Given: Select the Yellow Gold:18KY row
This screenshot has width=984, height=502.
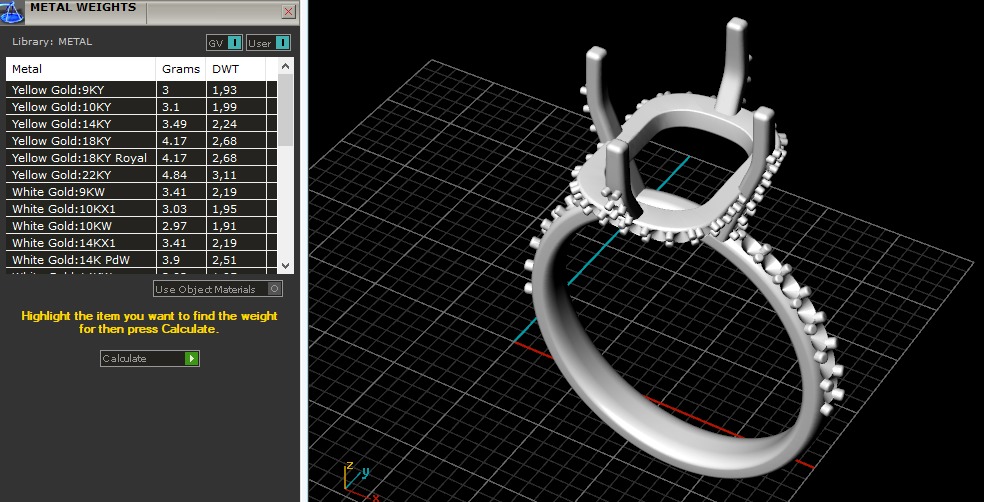Looking at the screenshot, I should (x=142, y=141).
